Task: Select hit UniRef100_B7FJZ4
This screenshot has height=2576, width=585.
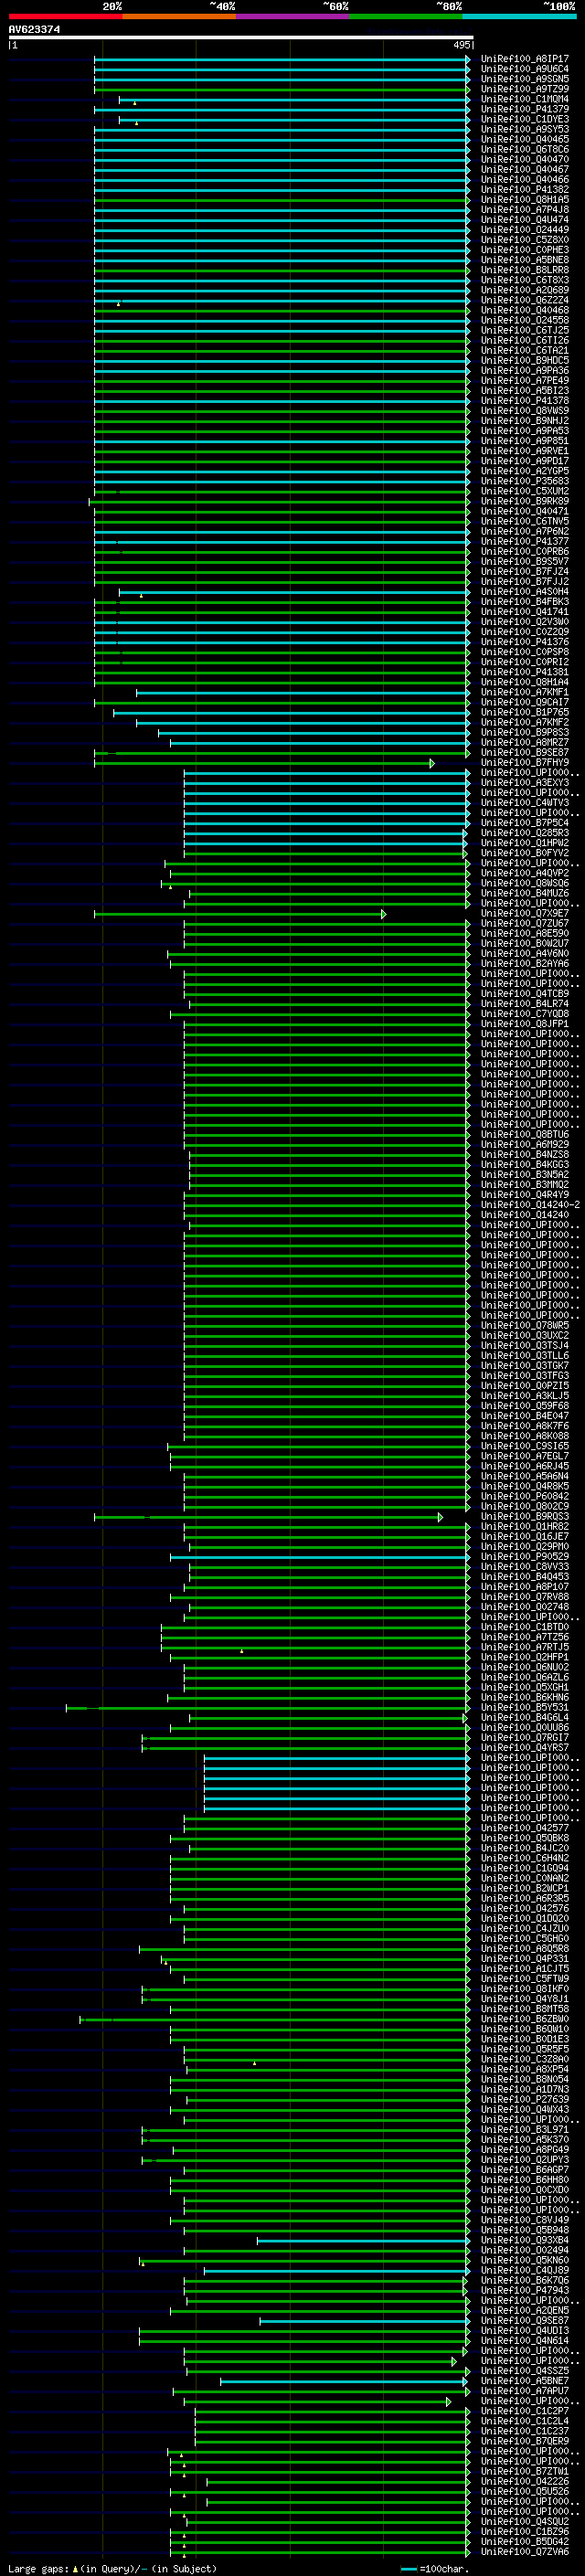Action: pyautogui.click(x=525, y=571)
